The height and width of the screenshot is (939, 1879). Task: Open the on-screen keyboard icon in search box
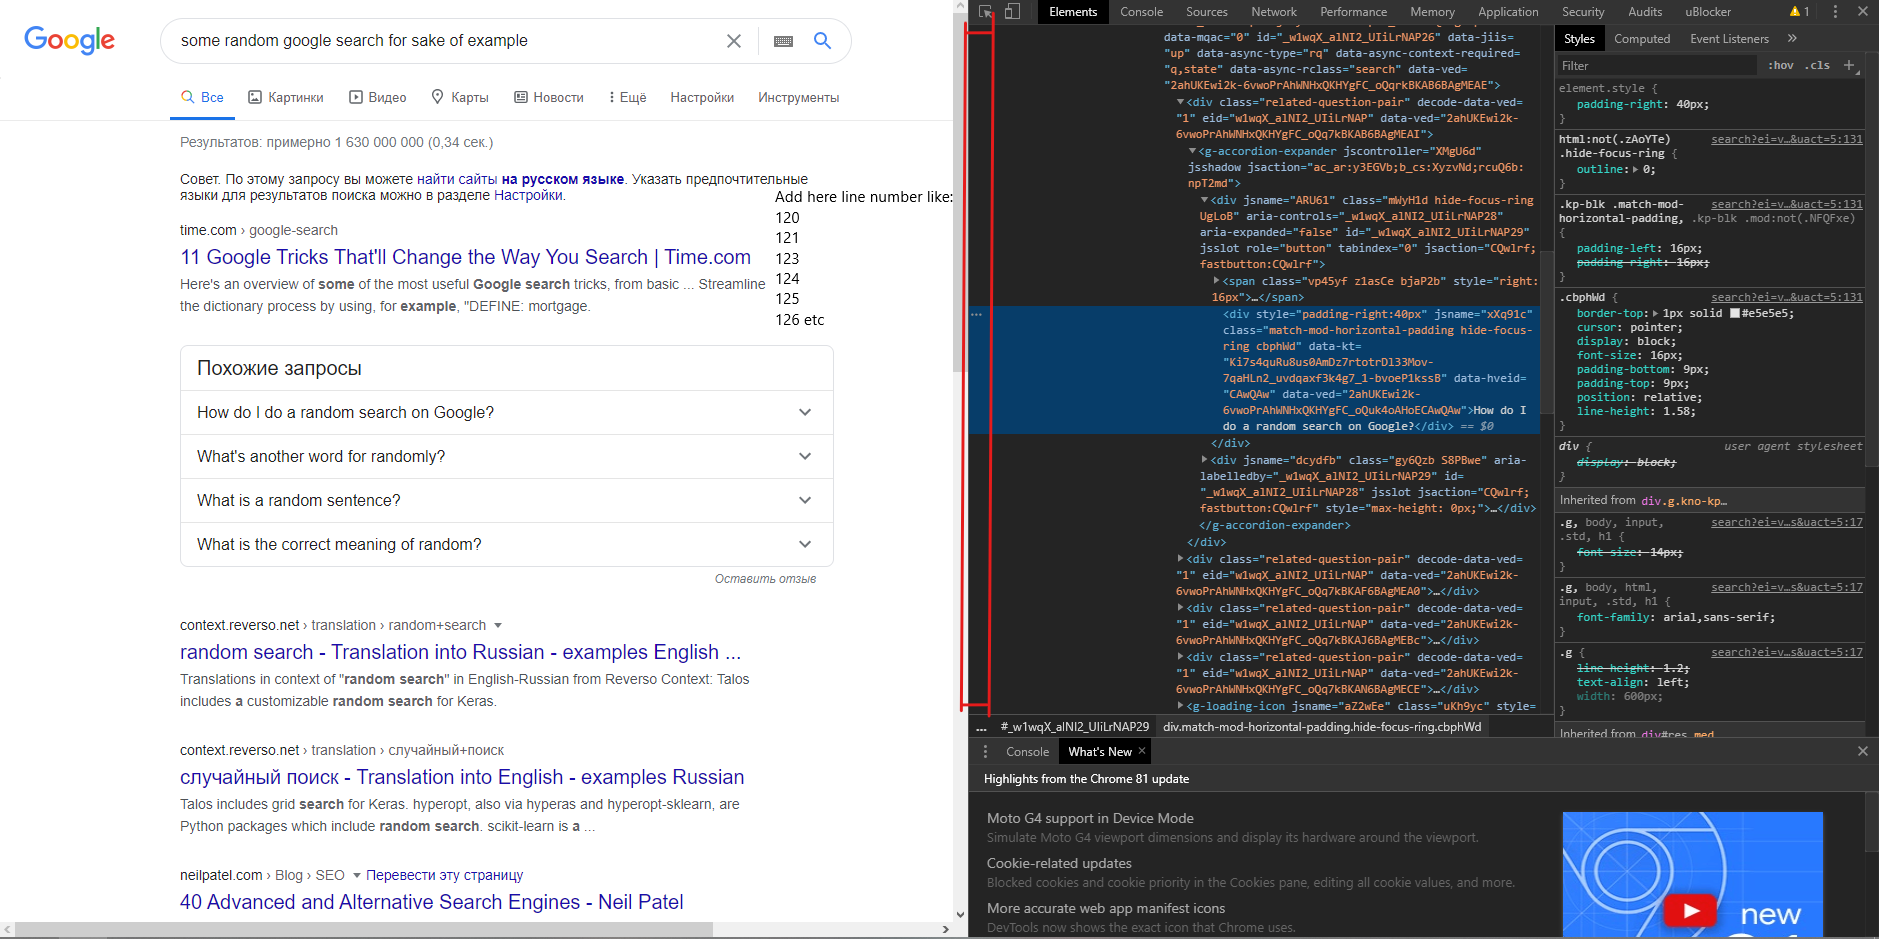pos(783,41)
